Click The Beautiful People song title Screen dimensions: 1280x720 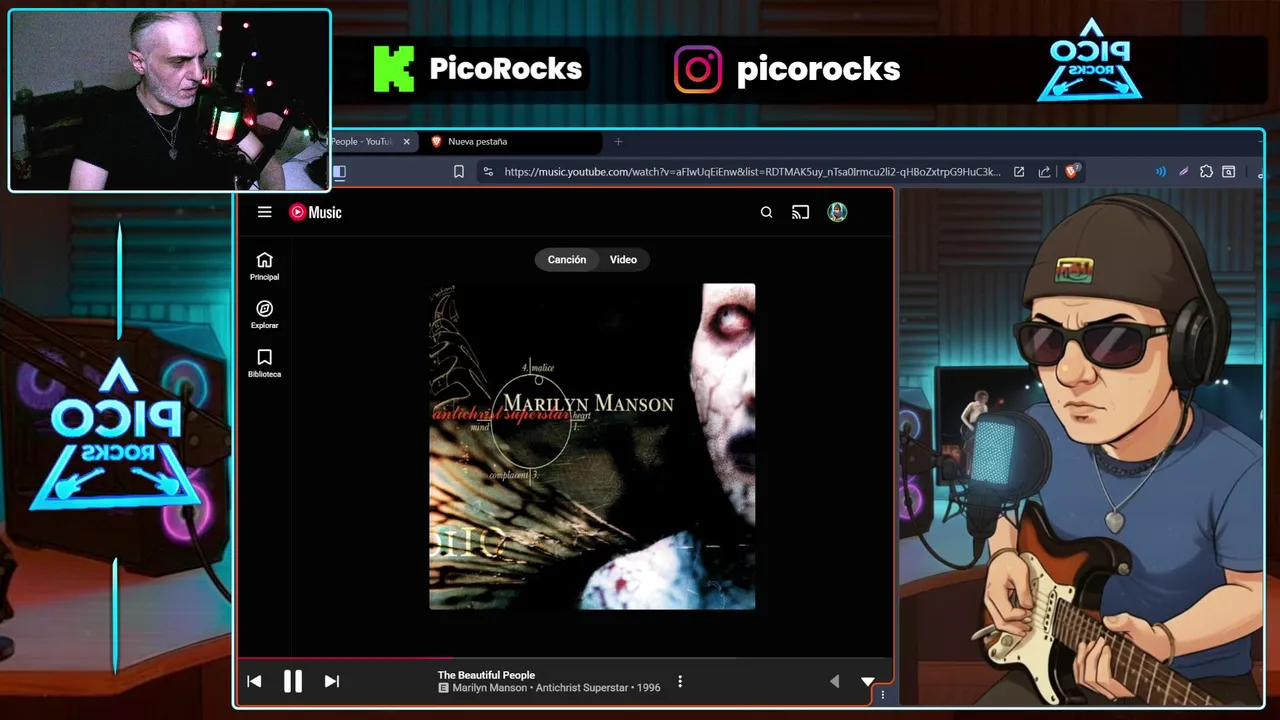pyautogui.click(x=486, y=675)
